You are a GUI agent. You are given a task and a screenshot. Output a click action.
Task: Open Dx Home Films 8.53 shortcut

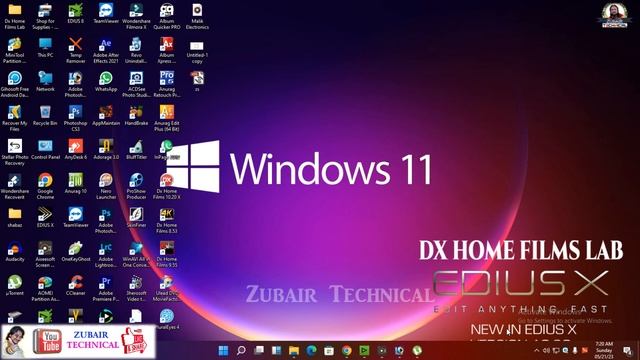point(167,220)
